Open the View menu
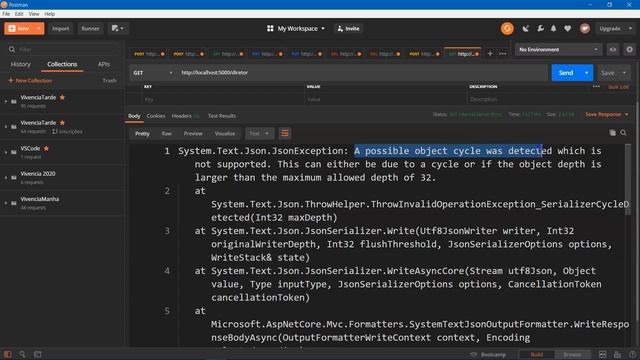Screen dimensions: 640x360 34,14
